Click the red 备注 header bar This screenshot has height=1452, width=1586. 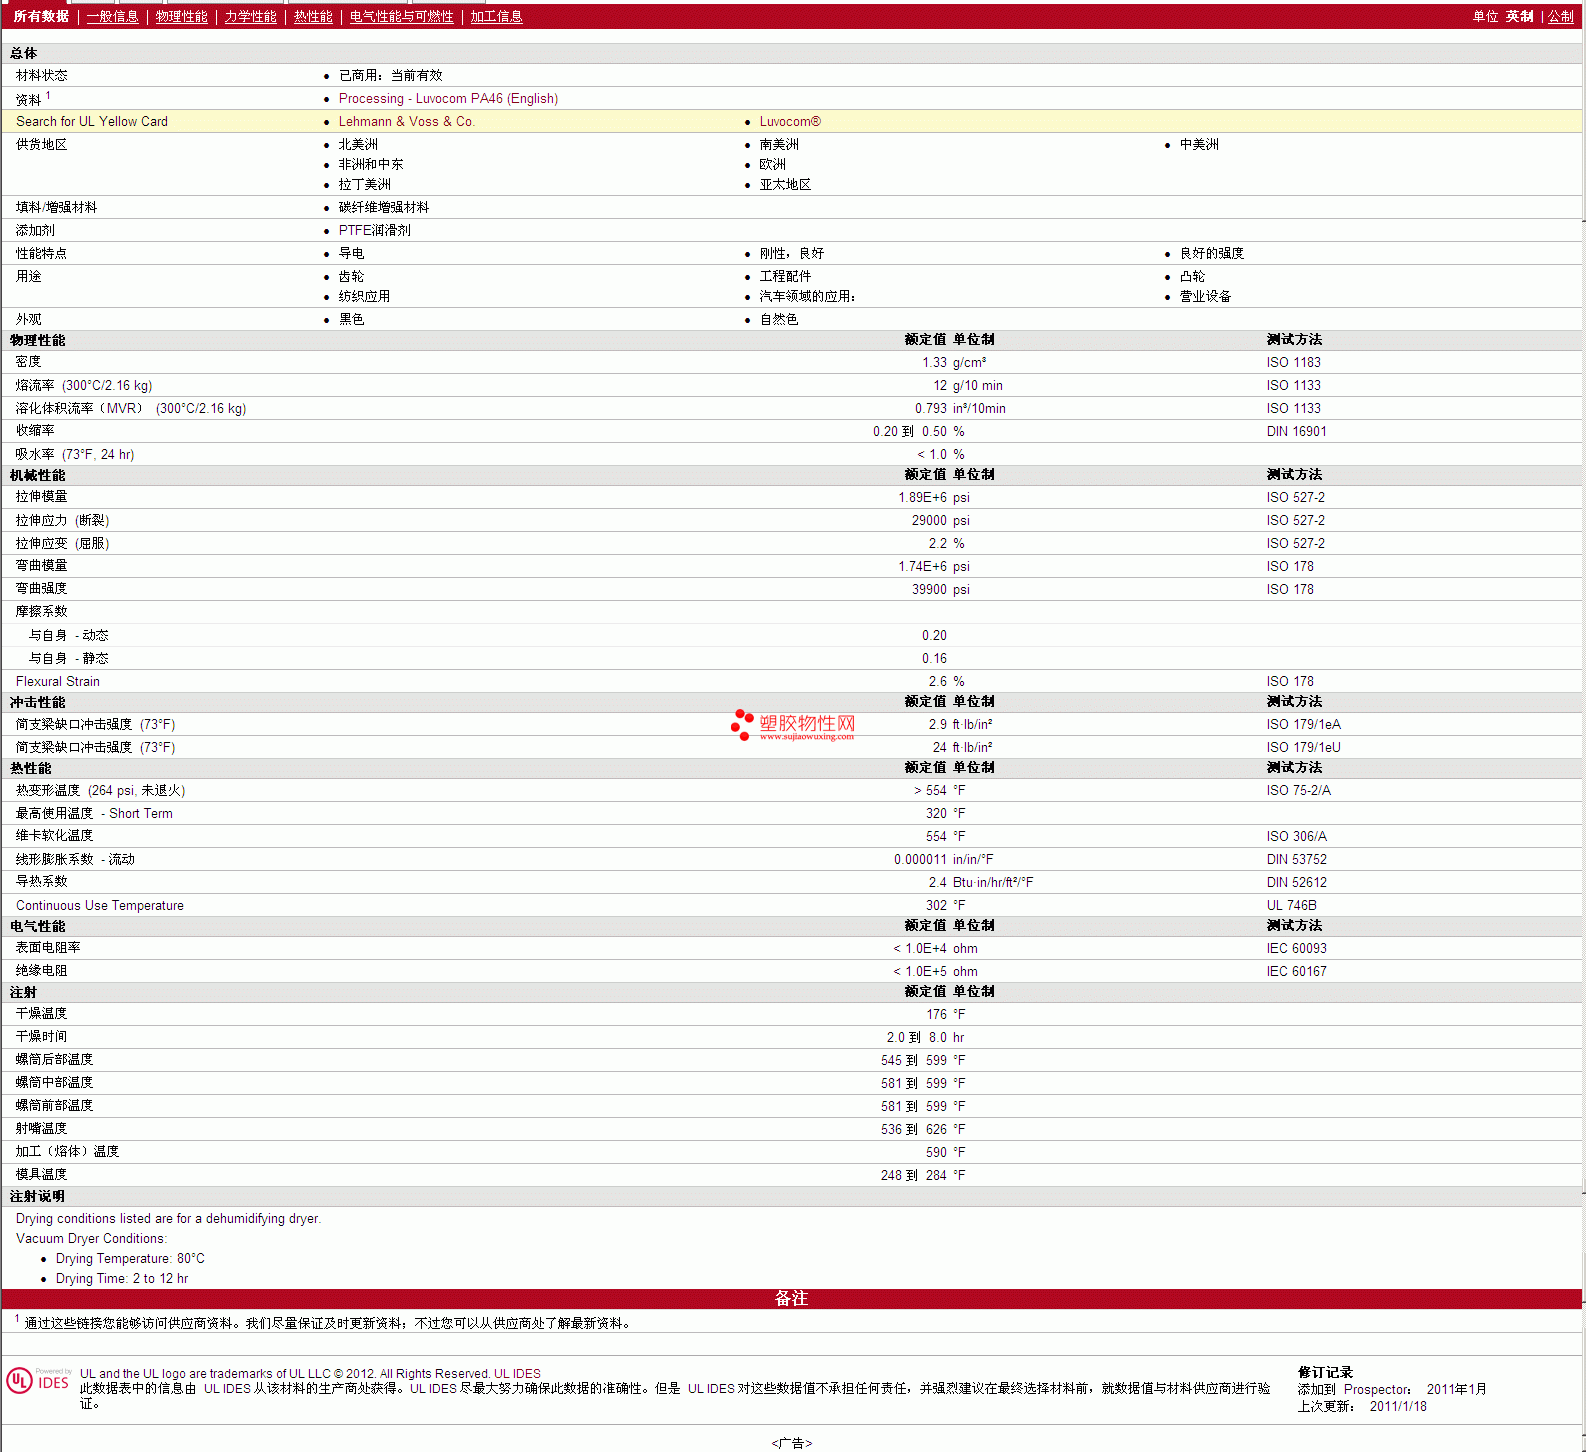tap(791, 1299)
